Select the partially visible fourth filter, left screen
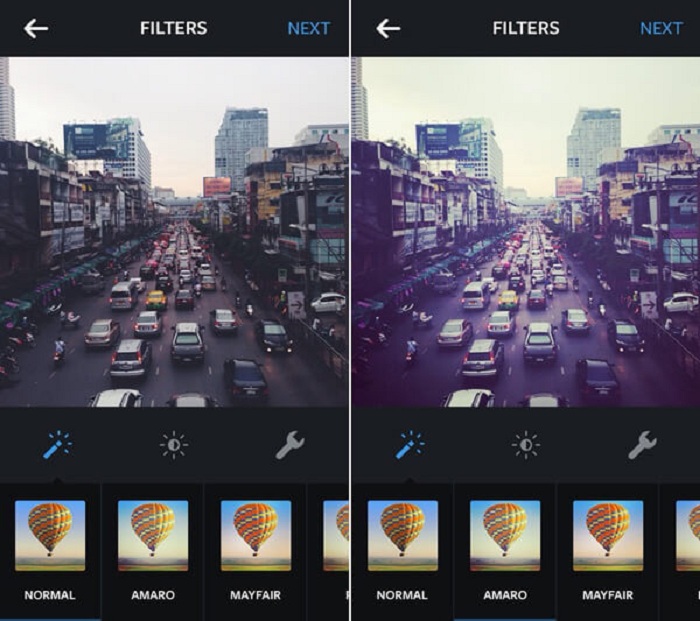The height and width of the screenshot is (621, 700). [x=336, y=536]
